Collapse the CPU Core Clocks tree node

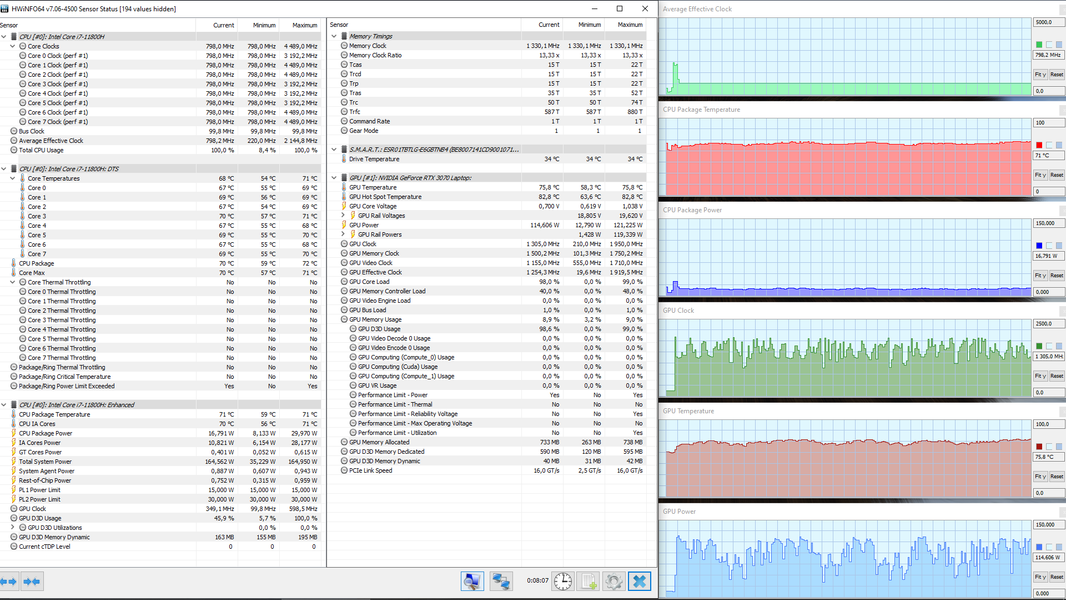point(13,46)
